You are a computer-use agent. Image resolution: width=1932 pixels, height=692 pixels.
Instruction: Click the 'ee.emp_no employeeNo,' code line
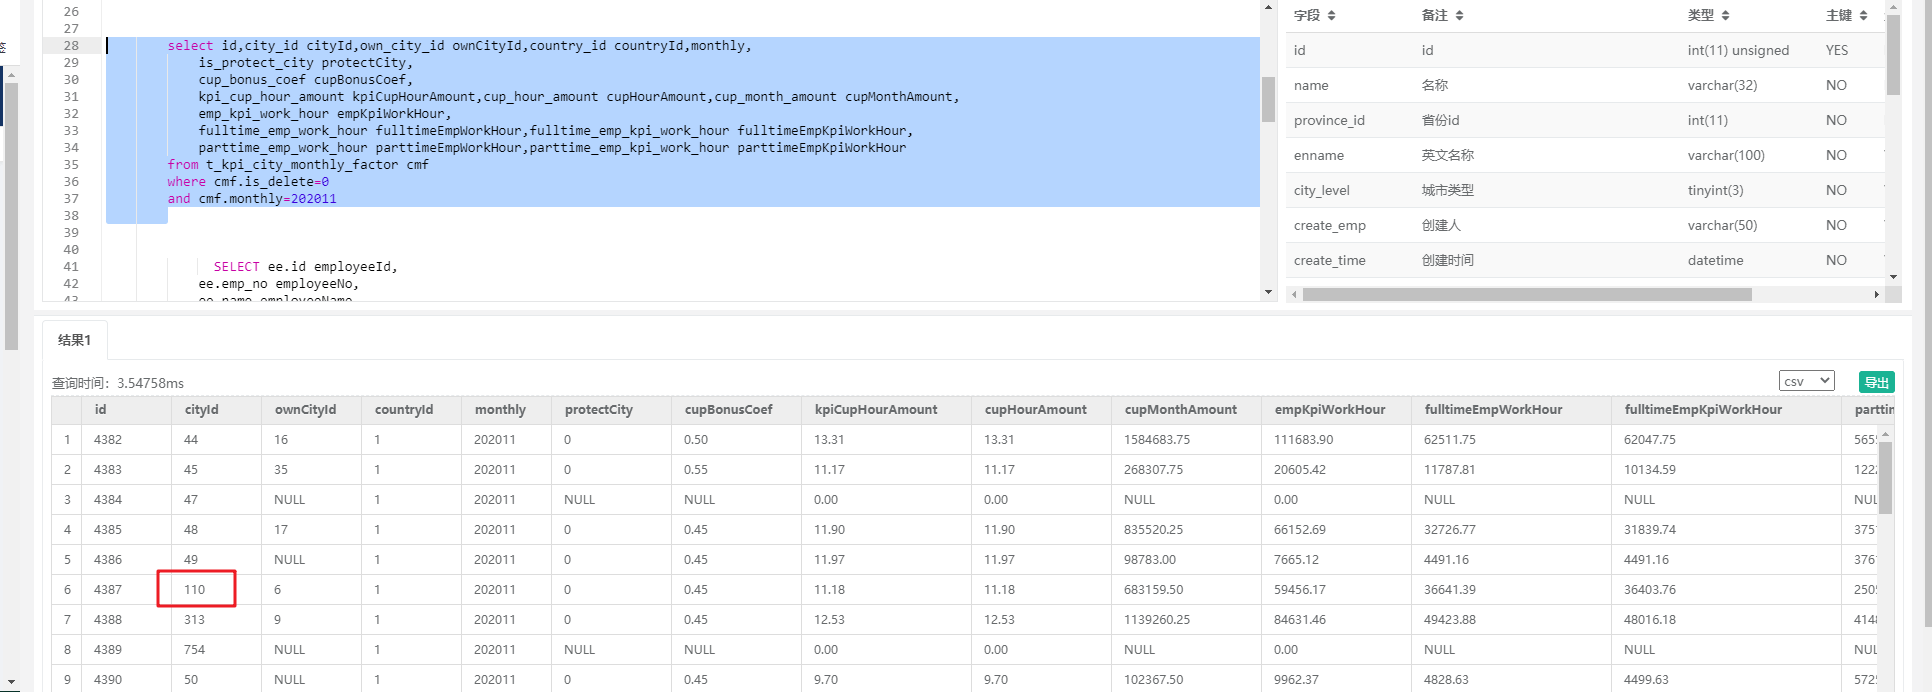(x=278, y=284)
